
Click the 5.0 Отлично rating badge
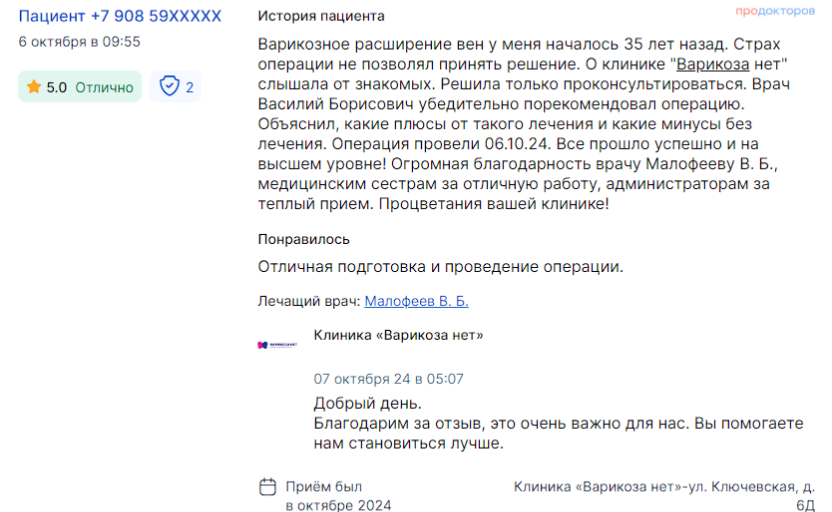pos(80,86)
